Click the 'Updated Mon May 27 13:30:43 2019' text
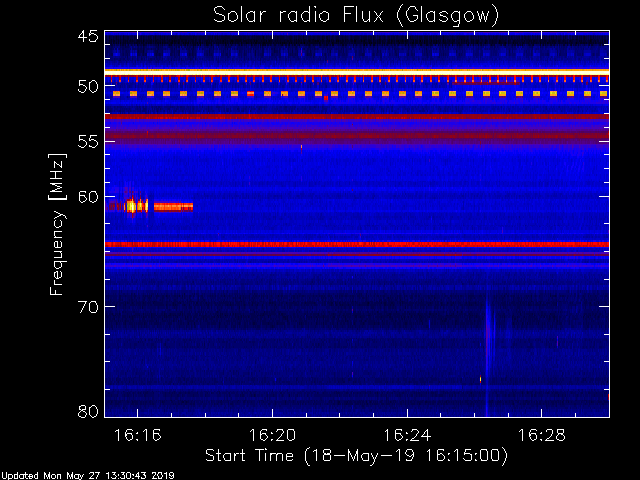Image resolution: width=640 pixels, height=480 pixels. click(87, 476)
